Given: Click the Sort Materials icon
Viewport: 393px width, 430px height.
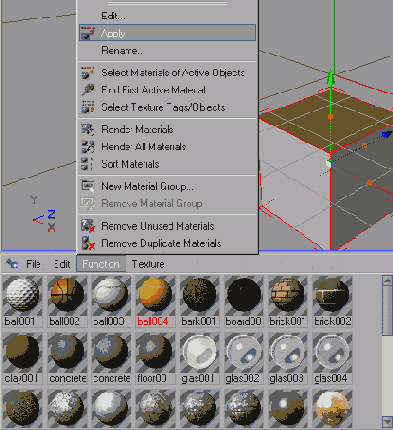Looking at the screenshot, I should coord(88,164).
